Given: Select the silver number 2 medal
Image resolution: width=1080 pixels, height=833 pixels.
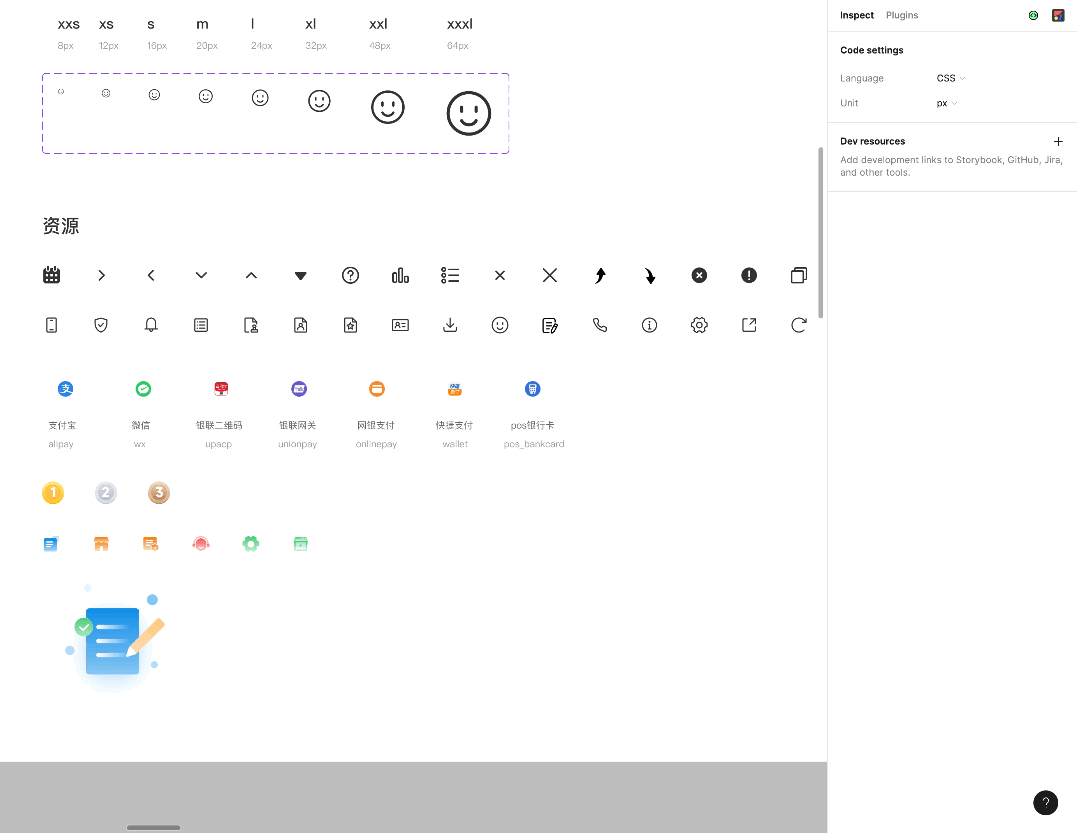Looking at the screenshot, I should [x=105, y=493].
